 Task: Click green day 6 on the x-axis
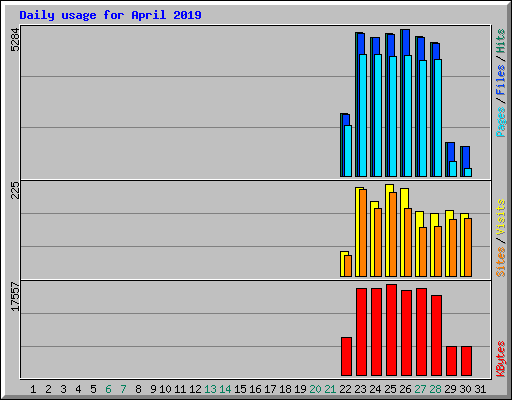108,389
